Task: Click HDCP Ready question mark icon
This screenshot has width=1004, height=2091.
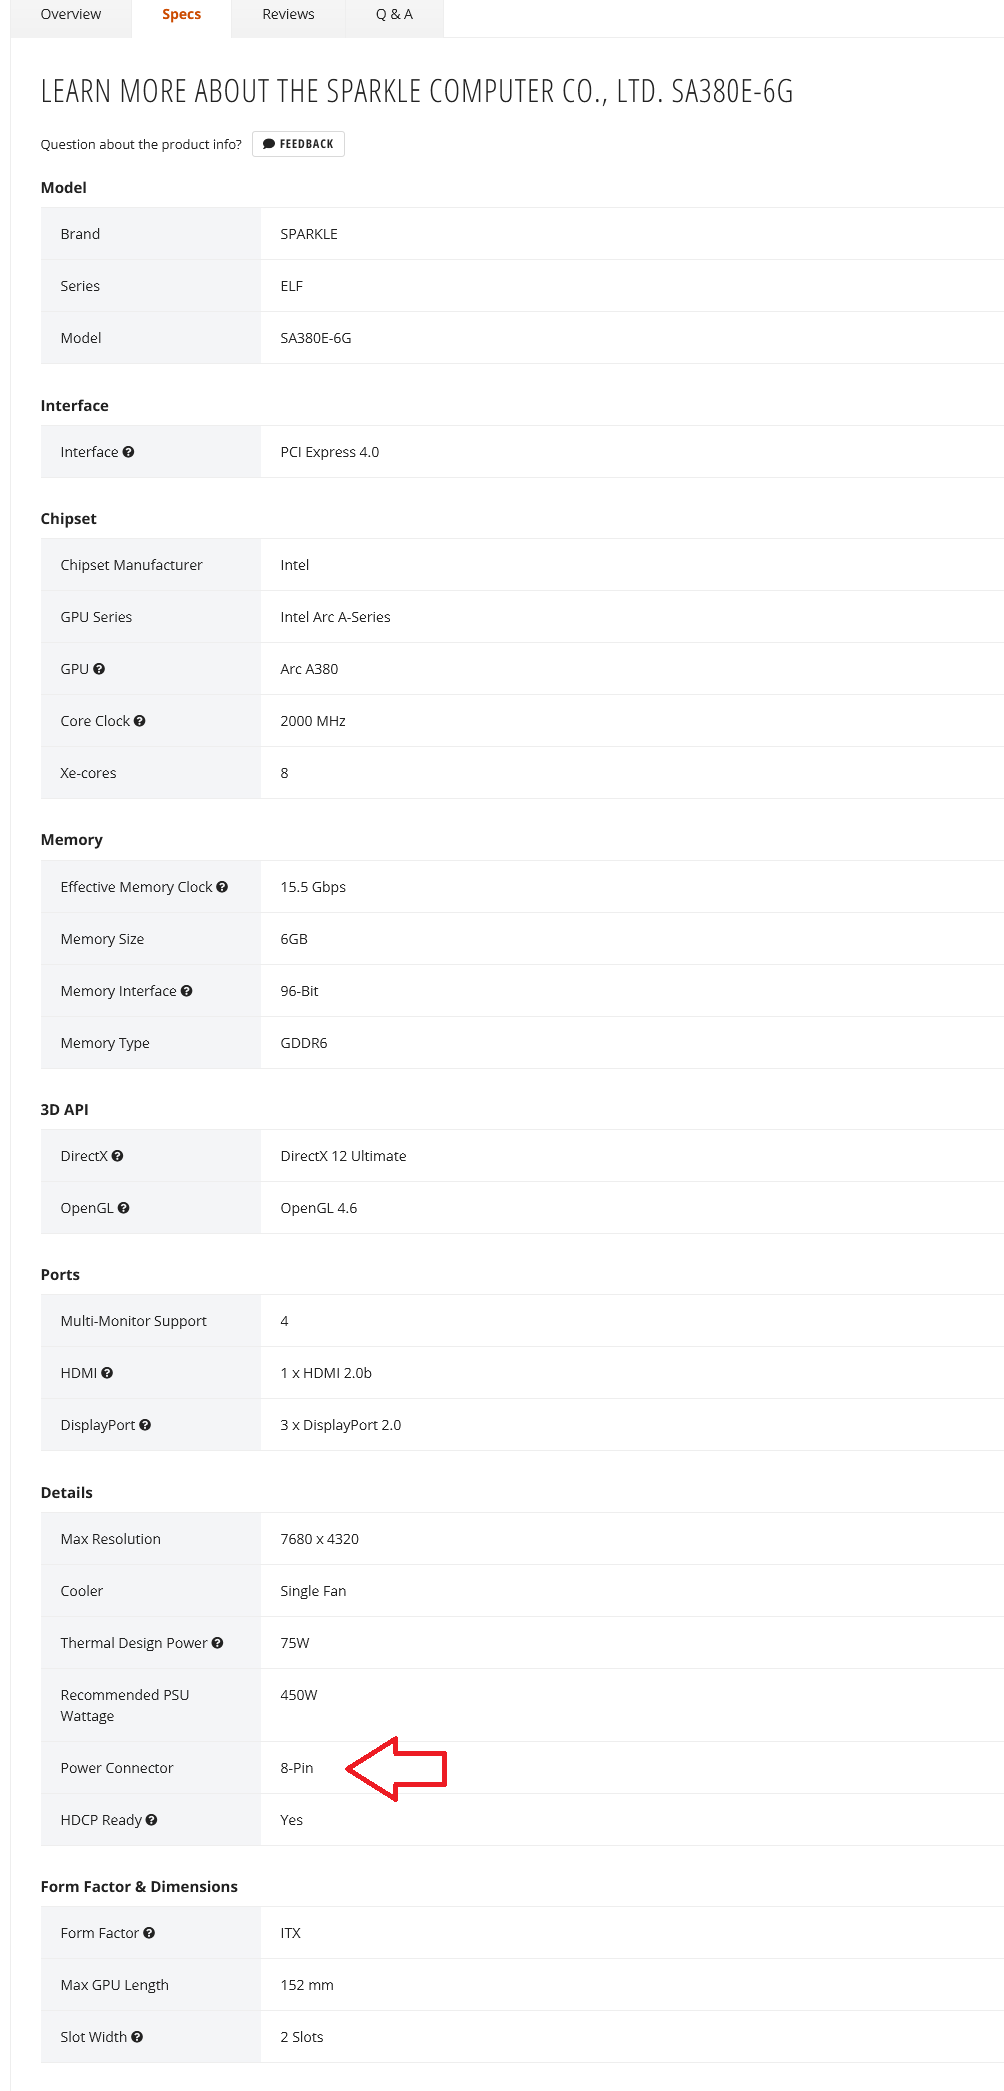Action: tap(151, 1820)
